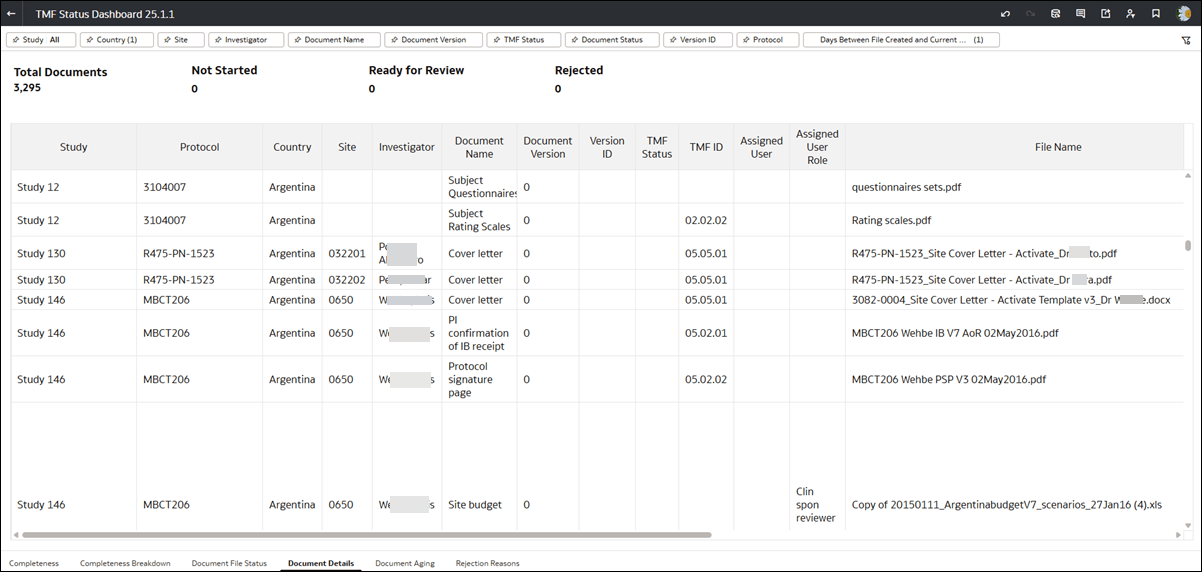The width and height of the screenshot is (1202, 572).
Task: Click the pin icon on Investigator filter
Action: tap(217, 40)
